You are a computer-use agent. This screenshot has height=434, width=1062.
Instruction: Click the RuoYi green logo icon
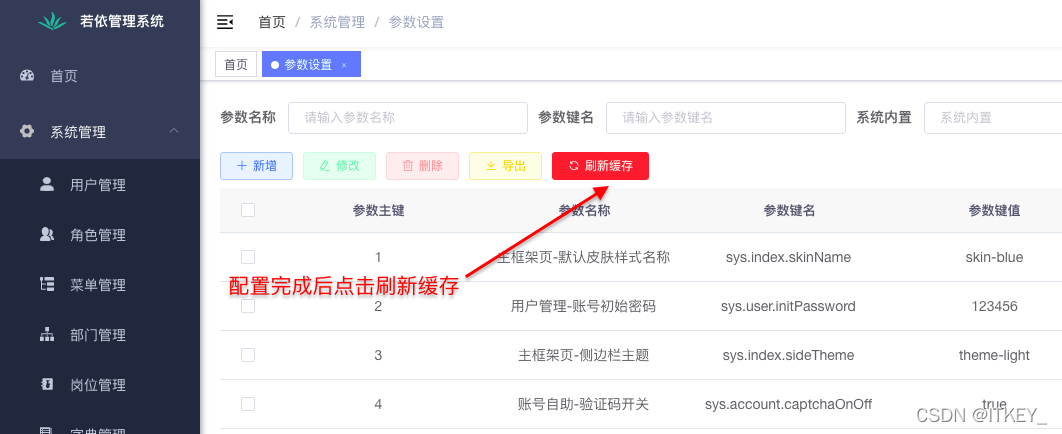pyautogui.click(x=52, y=21)
